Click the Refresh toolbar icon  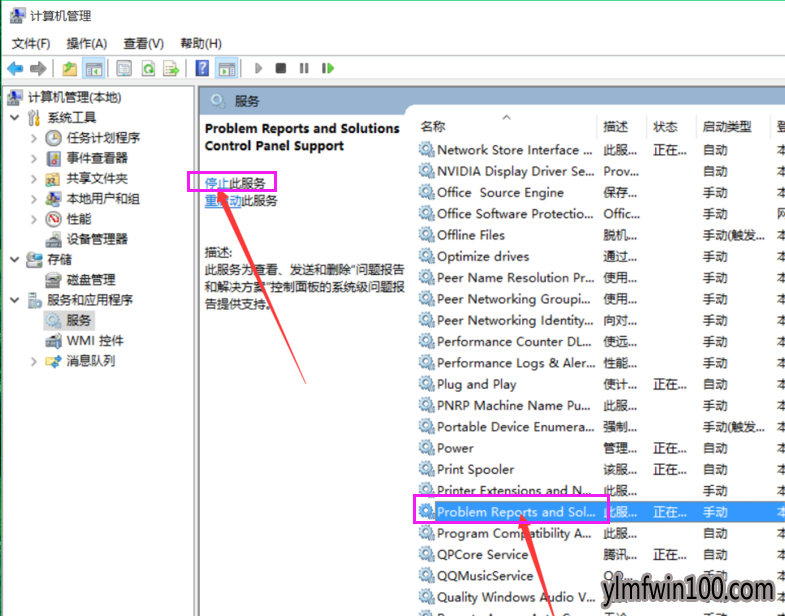click(148, 68)
